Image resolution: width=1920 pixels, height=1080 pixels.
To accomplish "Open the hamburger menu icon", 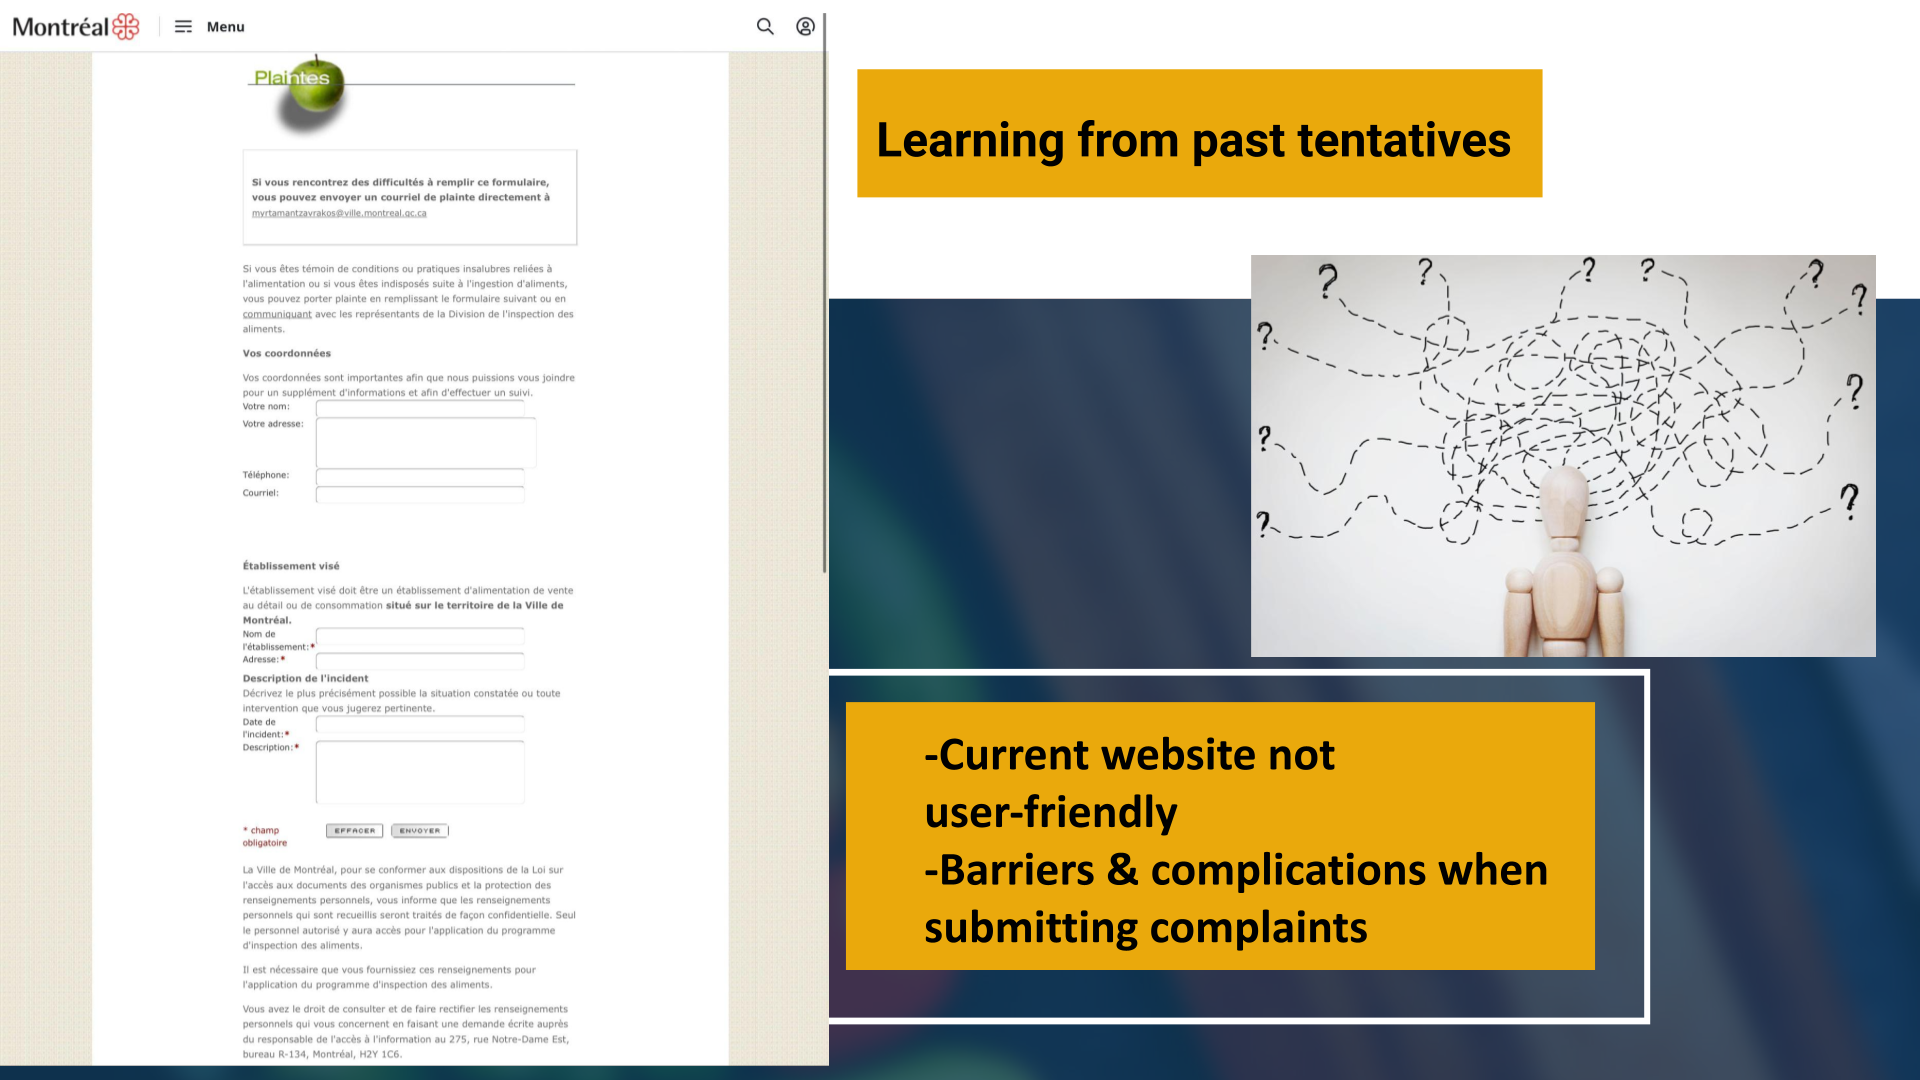I will [x=183, y=27].
